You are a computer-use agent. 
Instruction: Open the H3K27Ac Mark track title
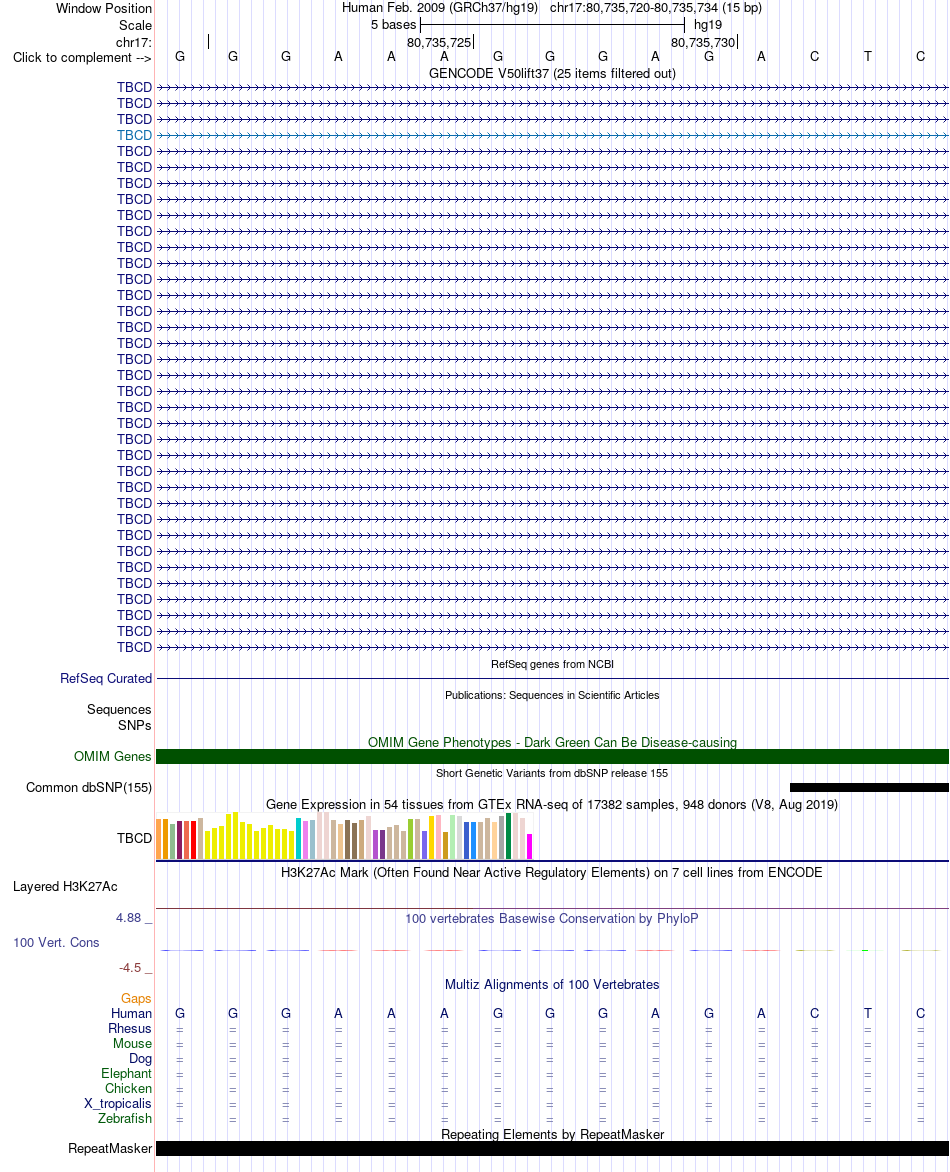tap(552, 872)
